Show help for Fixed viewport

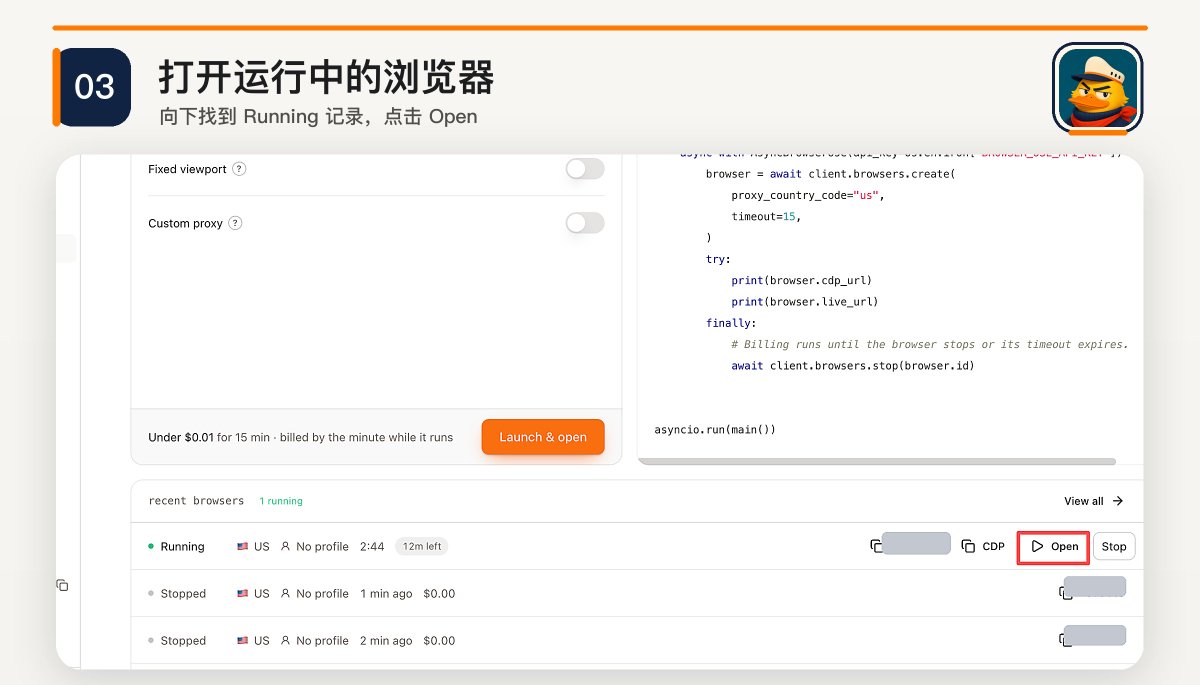click(239, 169)
